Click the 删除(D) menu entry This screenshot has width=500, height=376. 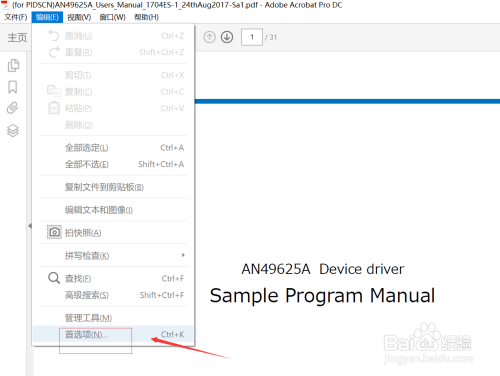click(x=113, y=125)
